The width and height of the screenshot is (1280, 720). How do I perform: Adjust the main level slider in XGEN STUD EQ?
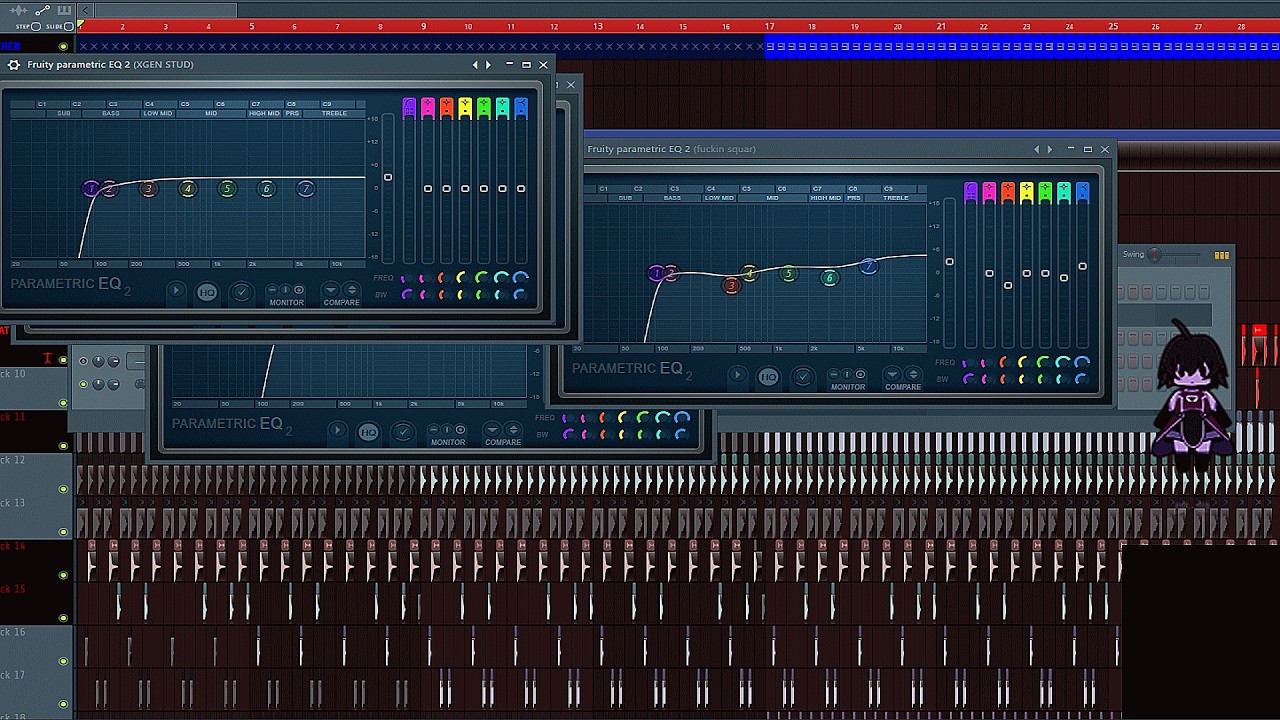point(388,178)
